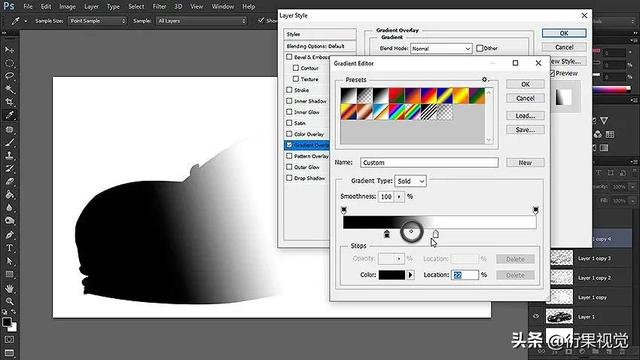Toggle visibility of Layer 1
Viewport: 640px width, 360px height.
[536, 316]
